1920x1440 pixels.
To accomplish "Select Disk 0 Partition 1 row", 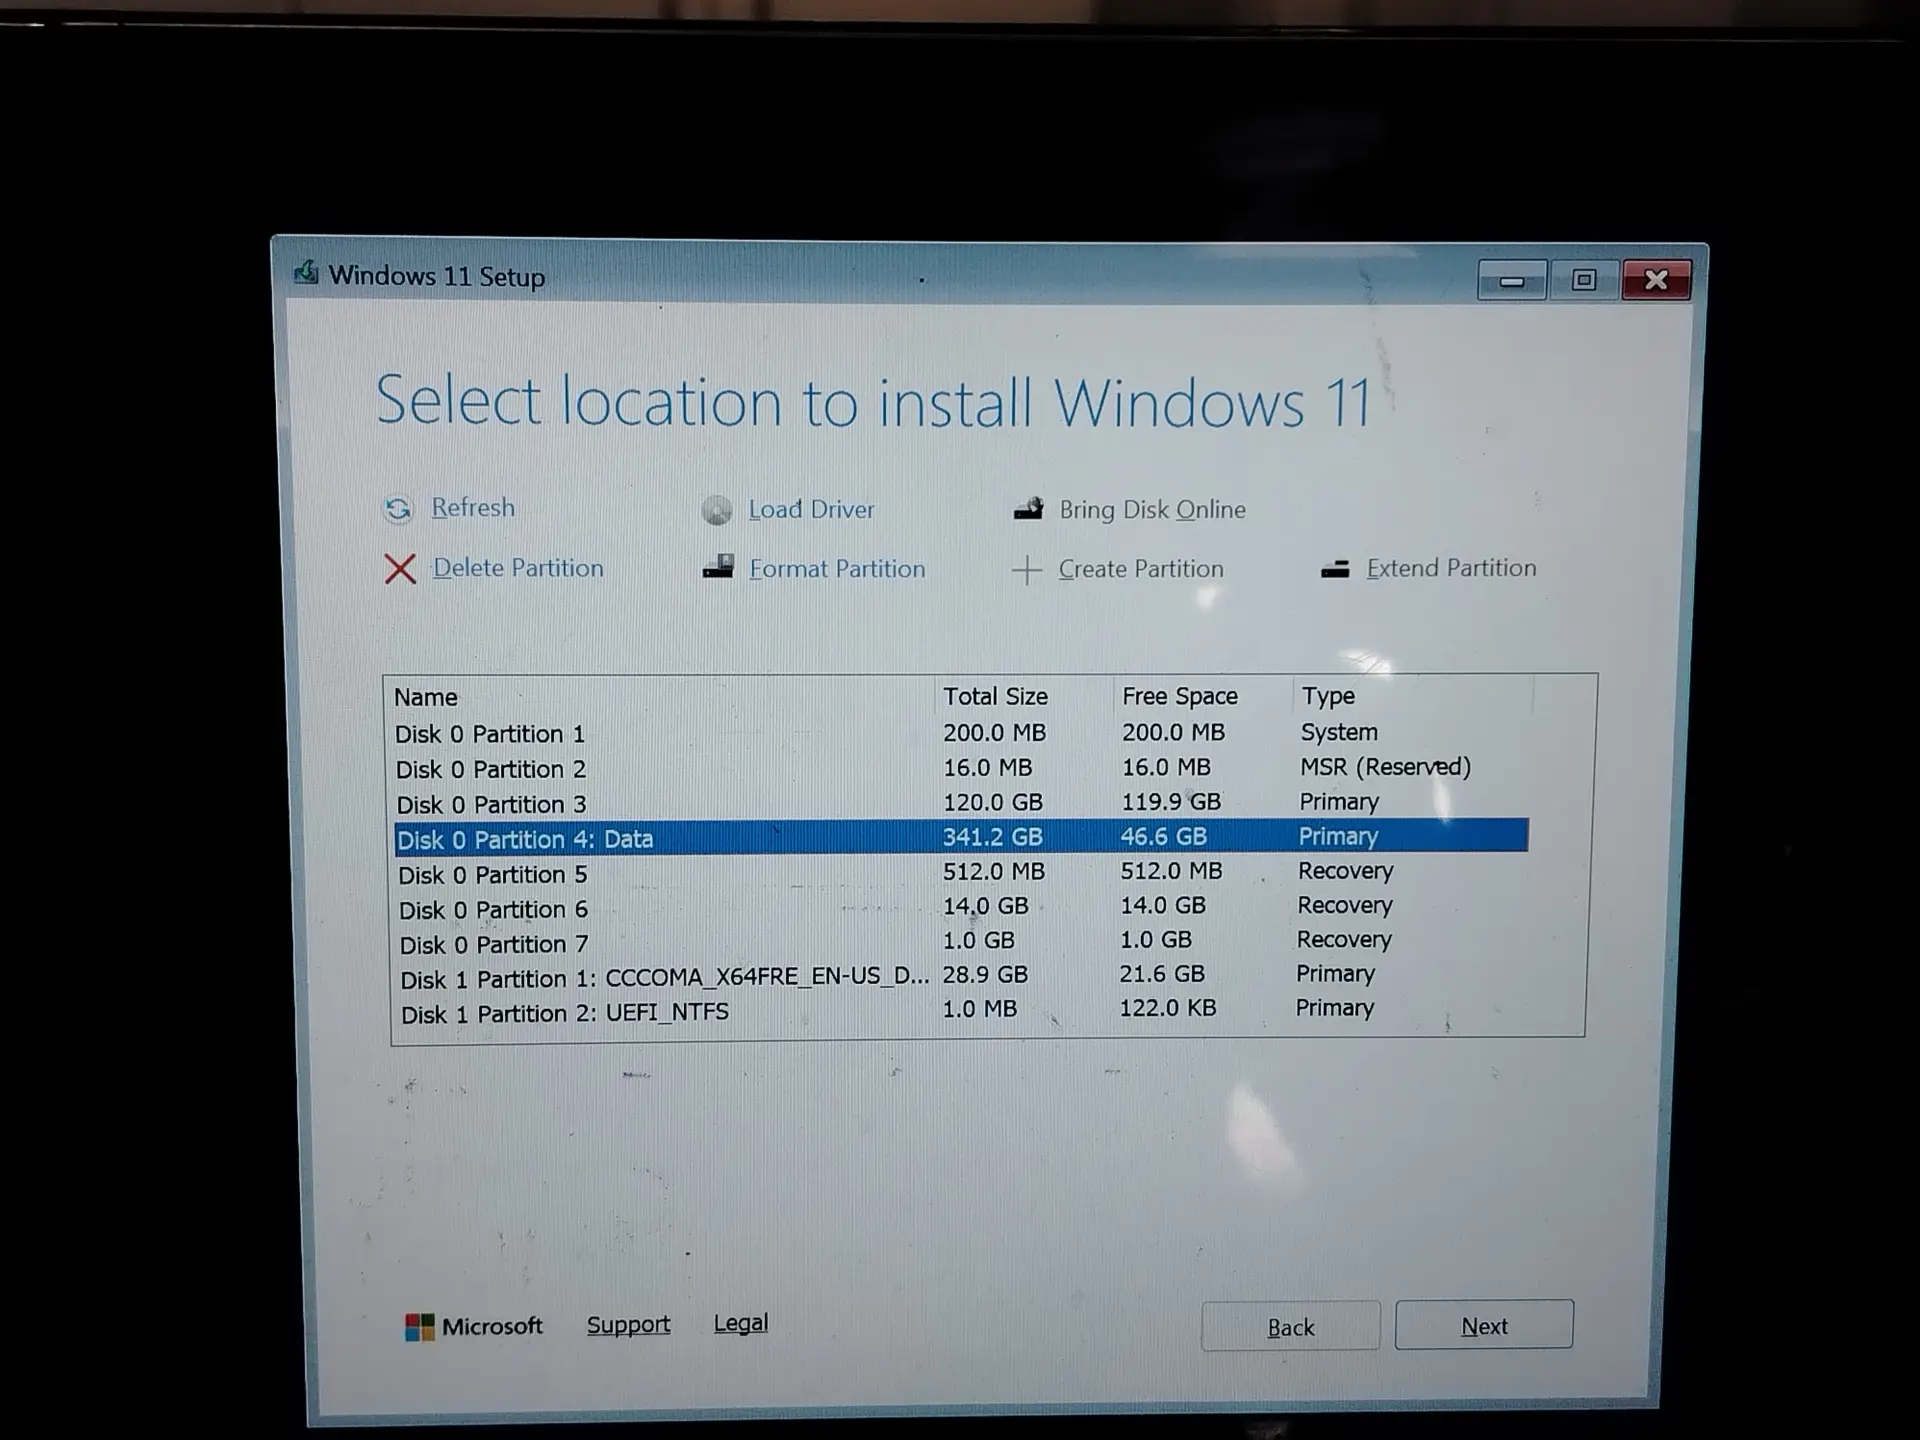I will (961, 733).
